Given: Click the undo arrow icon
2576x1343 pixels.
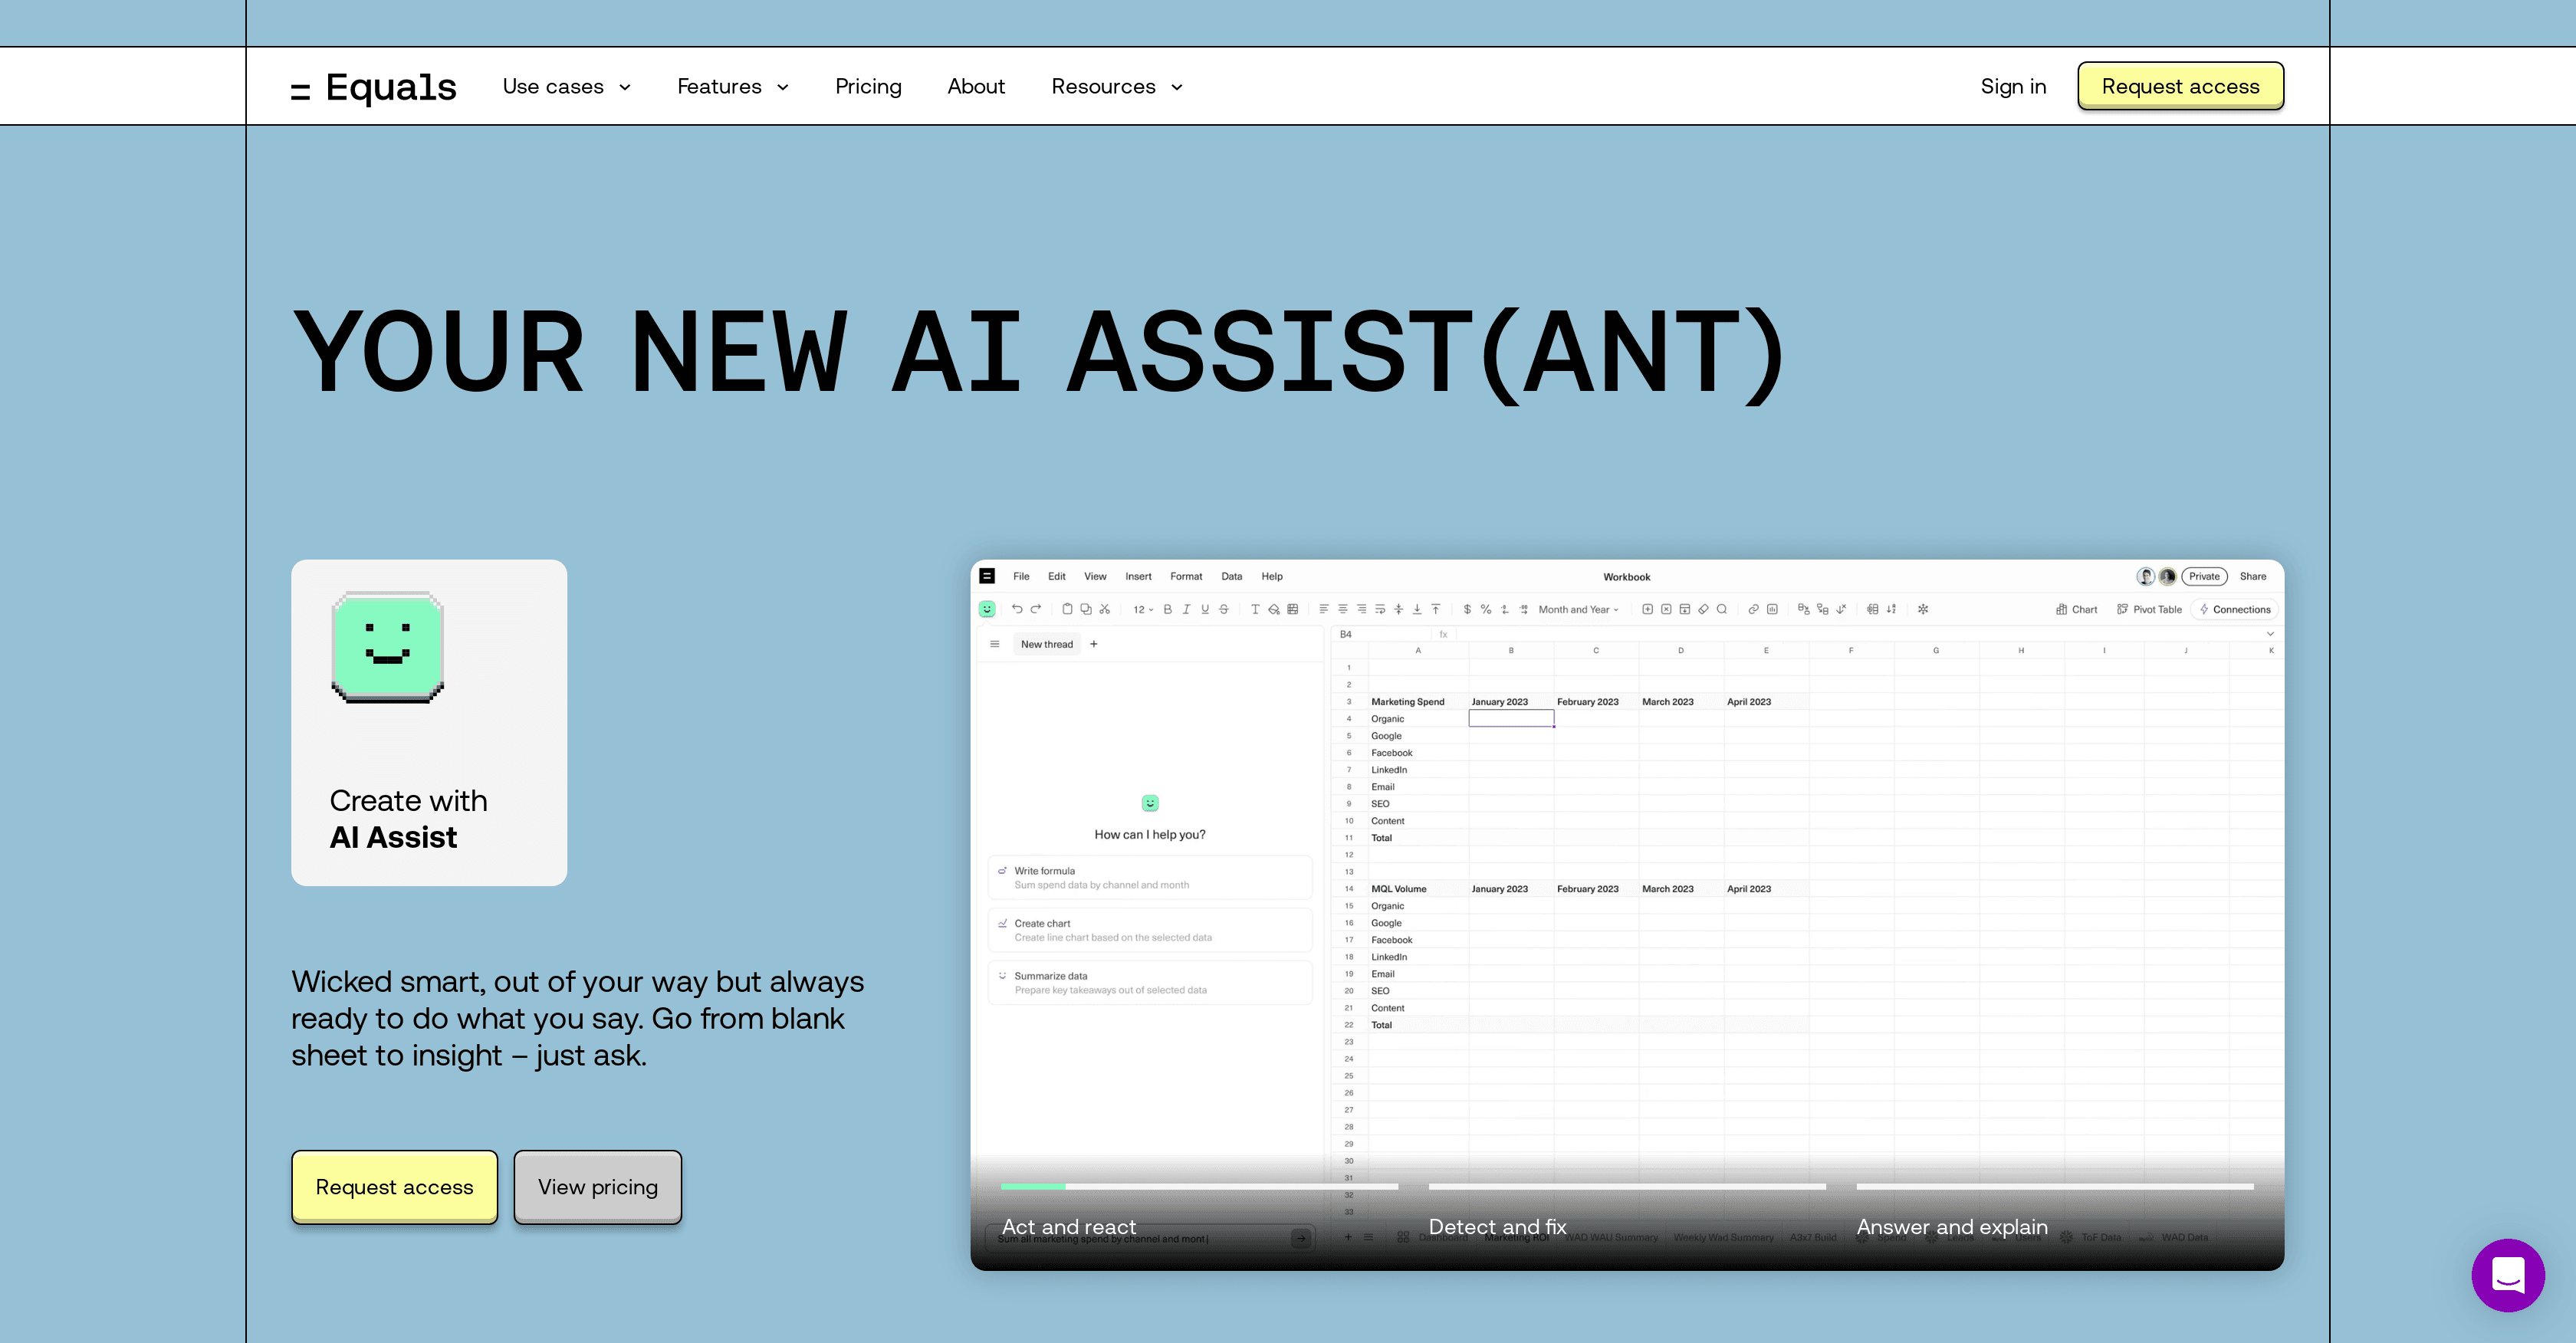Looking at the screenshot, I should coord(1017,609).
